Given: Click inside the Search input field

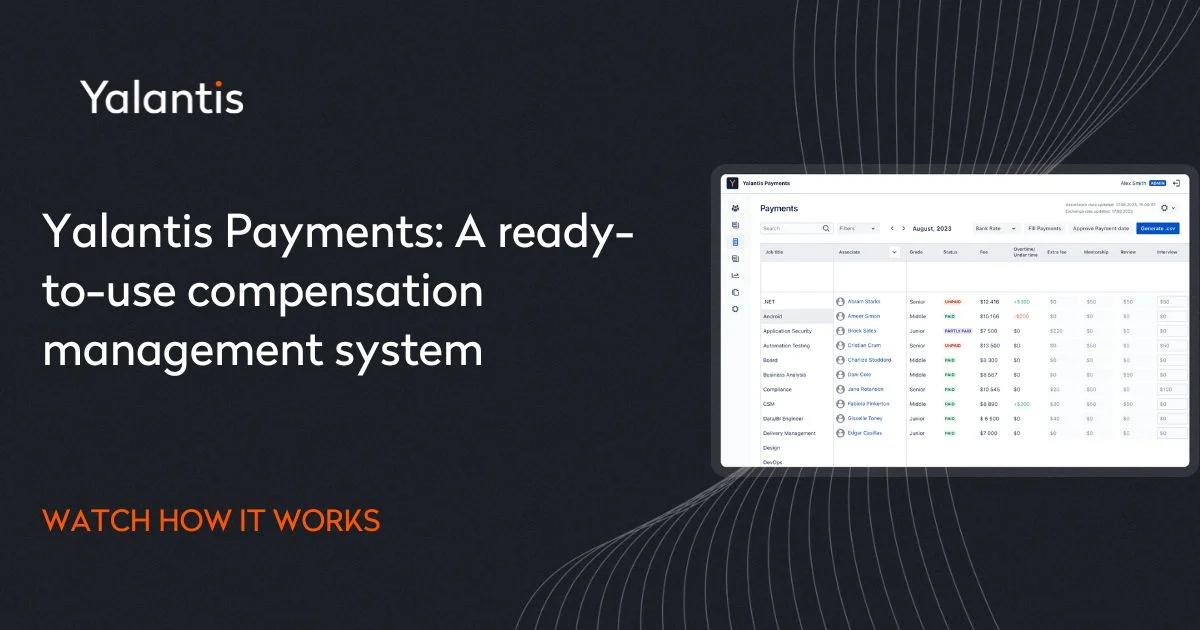Looking at the screenshot, I should click(788, 228).
